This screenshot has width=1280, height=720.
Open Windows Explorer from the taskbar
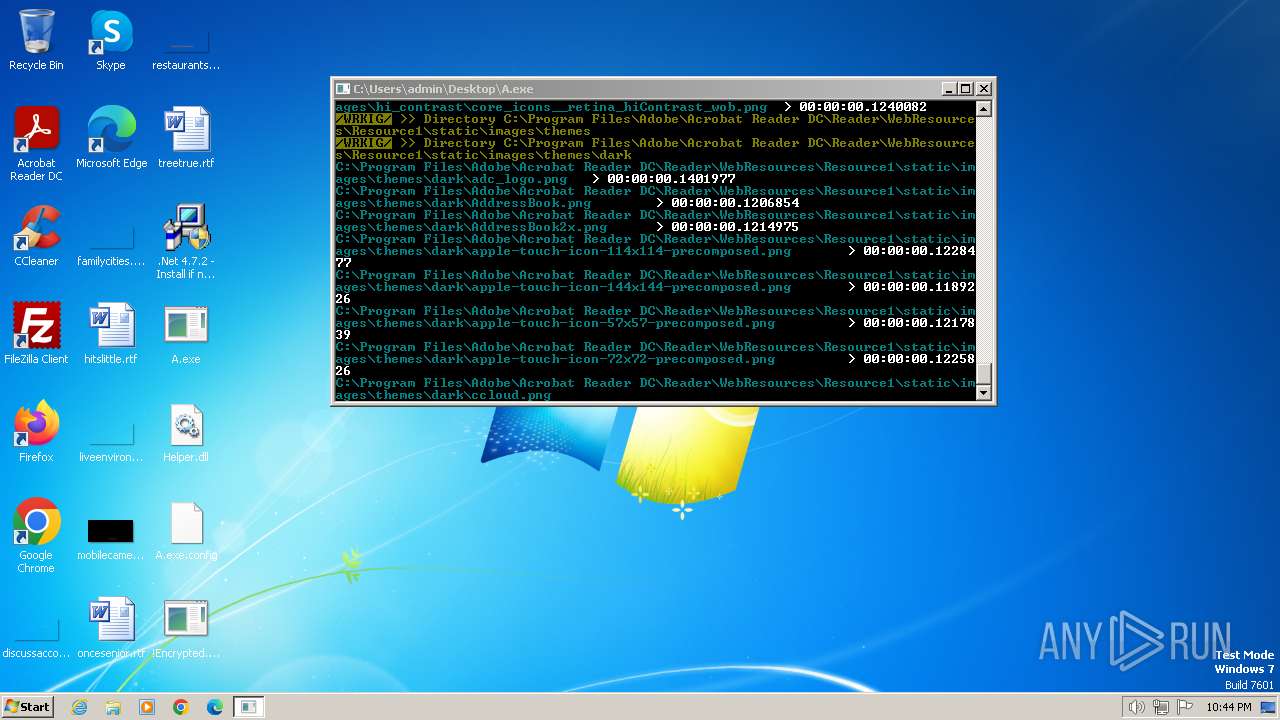[113, 707]
